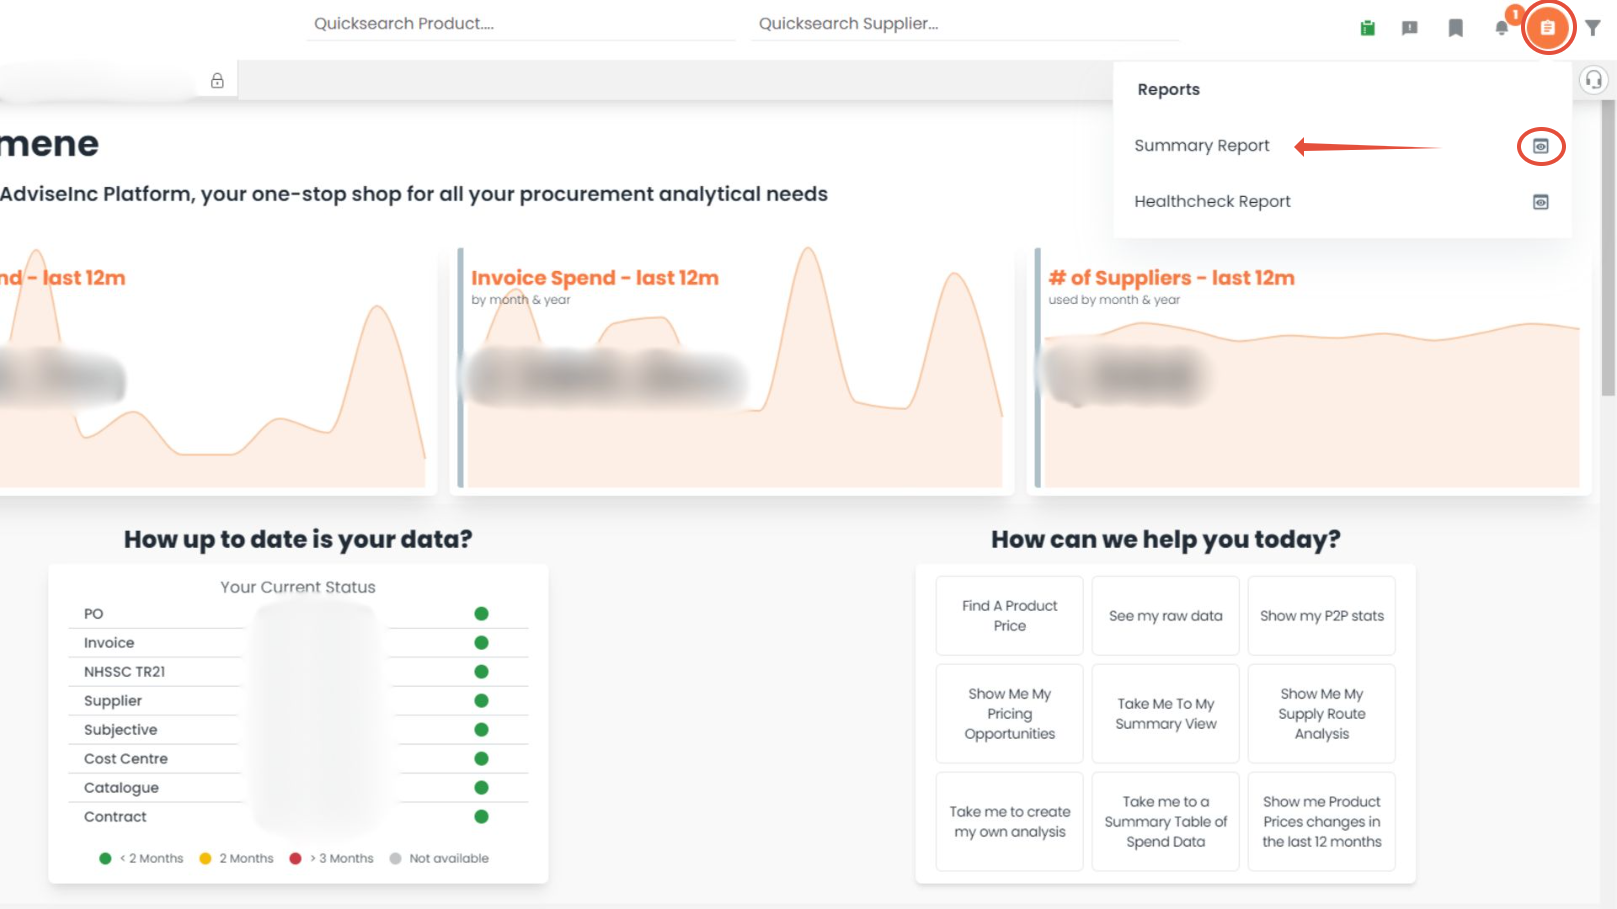Click the Subjective status row label
This screenshot has width=1617, height=909.
point(121,730)
